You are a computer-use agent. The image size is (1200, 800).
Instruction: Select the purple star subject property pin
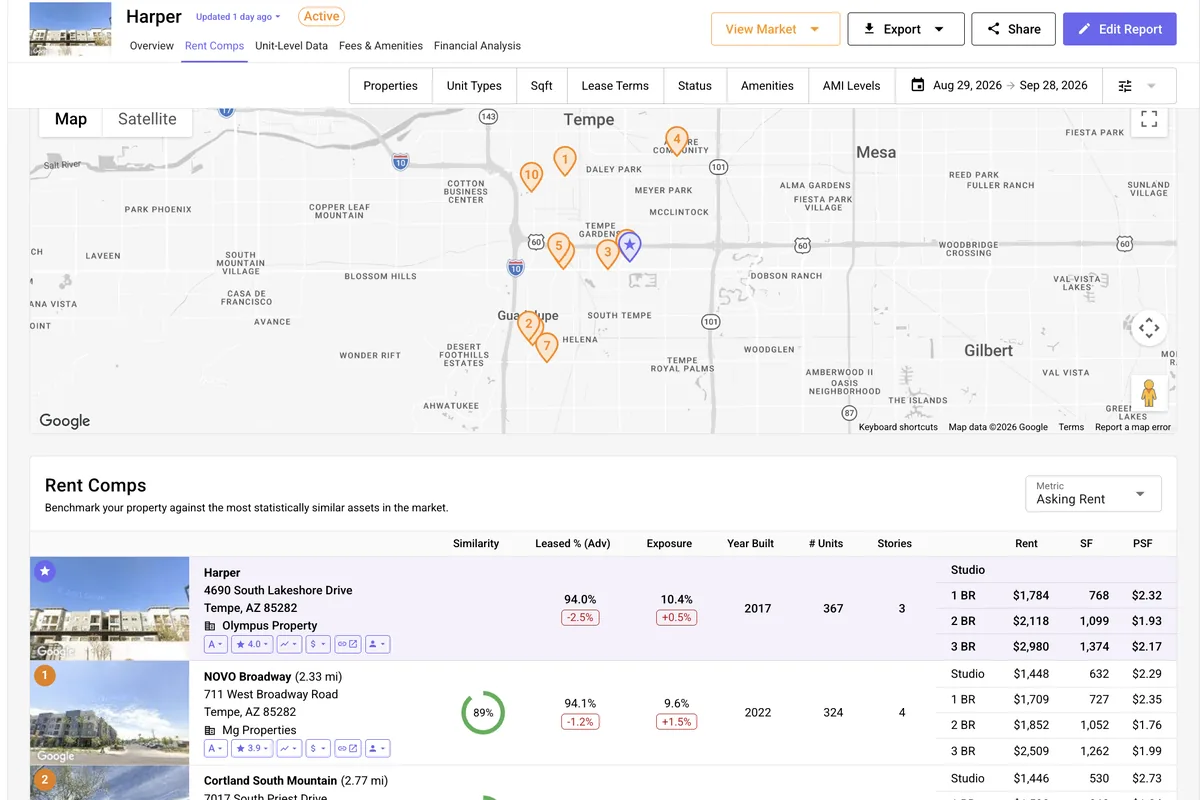pos(629,245)
